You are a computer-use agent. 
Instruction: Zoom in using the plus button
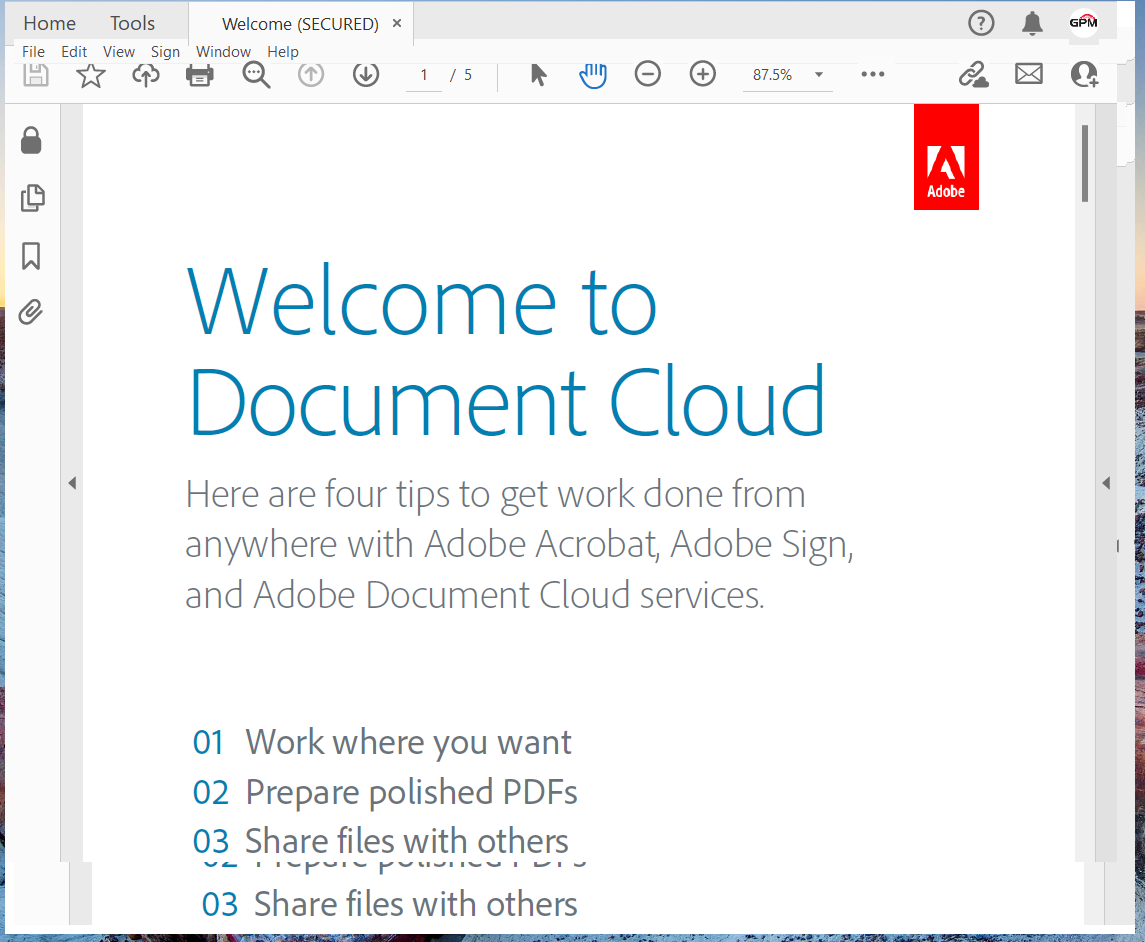click(x=702, y=74)
